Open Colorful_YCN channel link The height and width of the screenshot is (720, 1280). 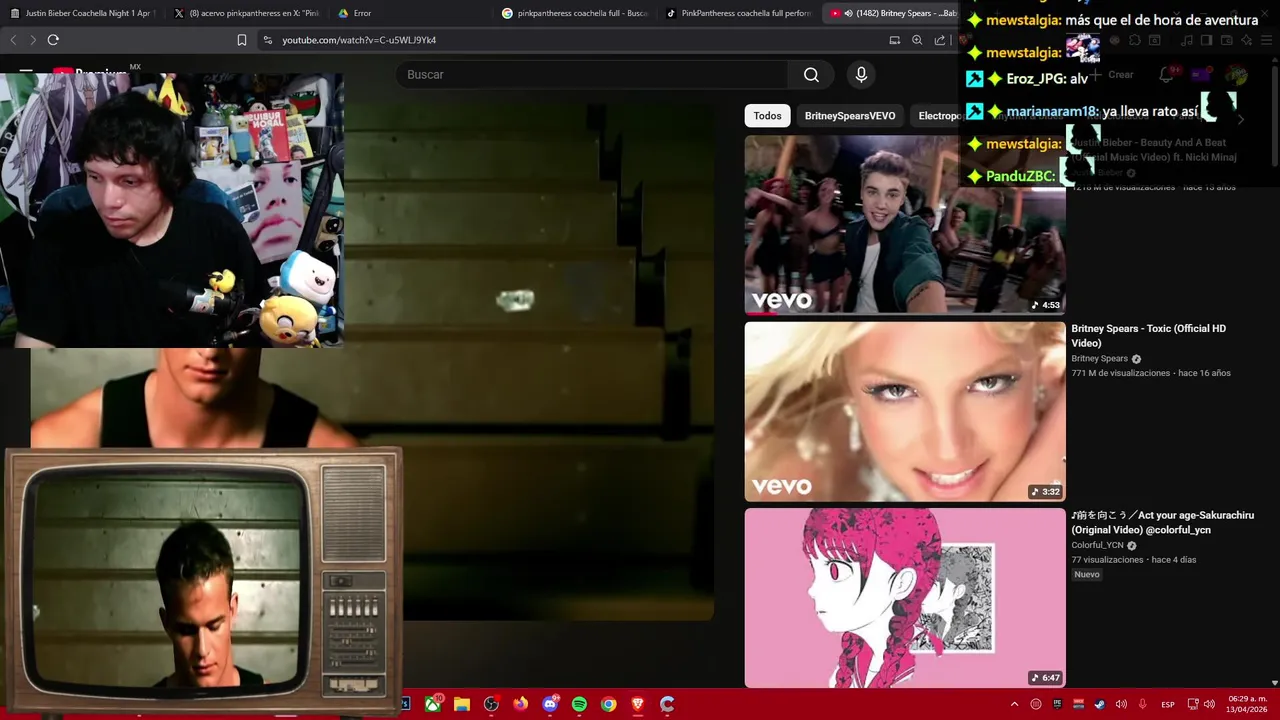1097,546
